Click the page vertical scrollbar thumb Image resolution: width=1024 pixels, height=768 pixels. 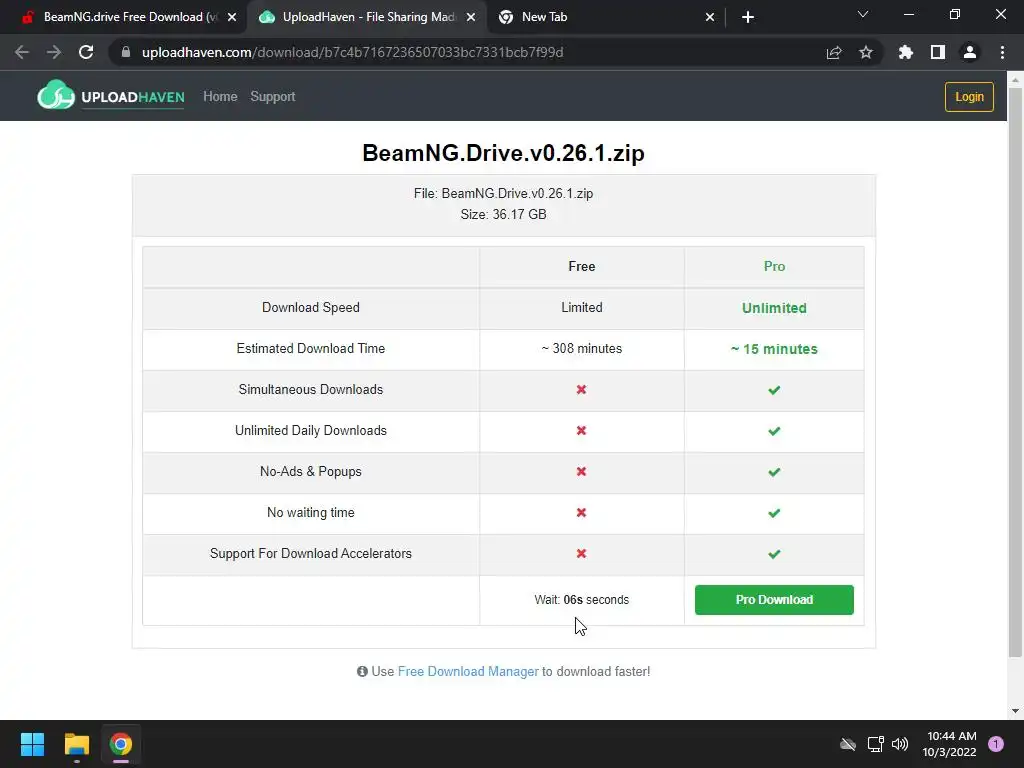[1015, 372]
